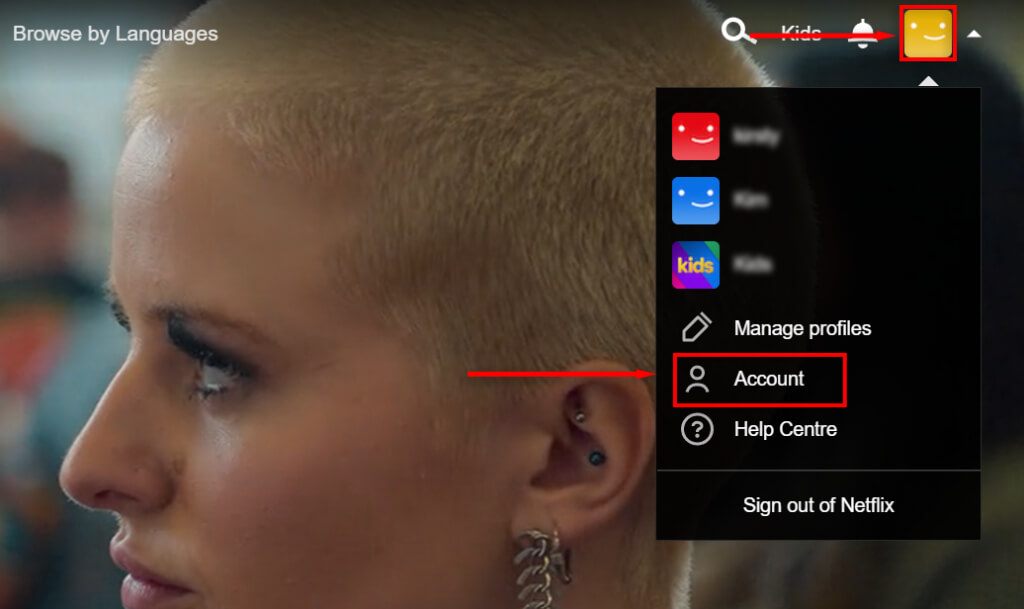Open Help Centre
This screenshot has height=609, width=1024.
coord(785,429)
